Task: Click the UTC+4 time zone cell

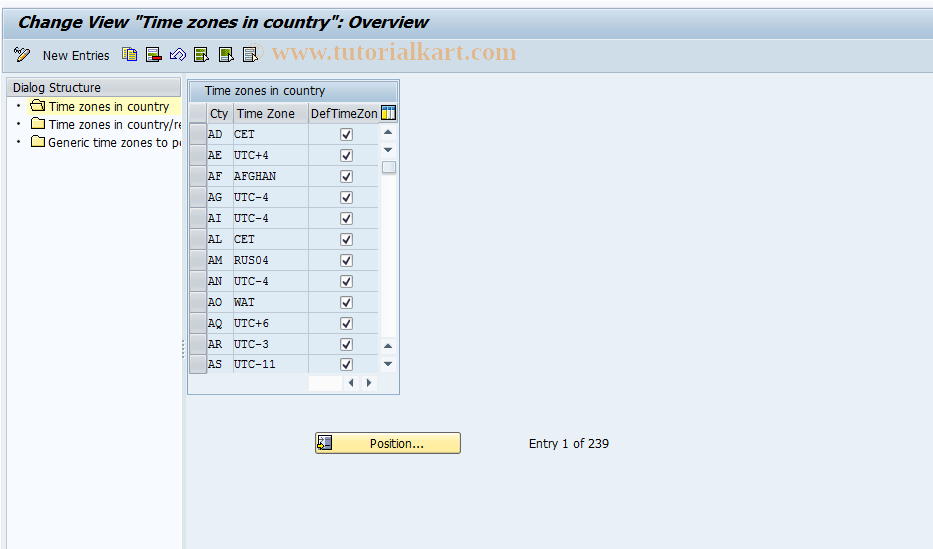Action: 270,155
